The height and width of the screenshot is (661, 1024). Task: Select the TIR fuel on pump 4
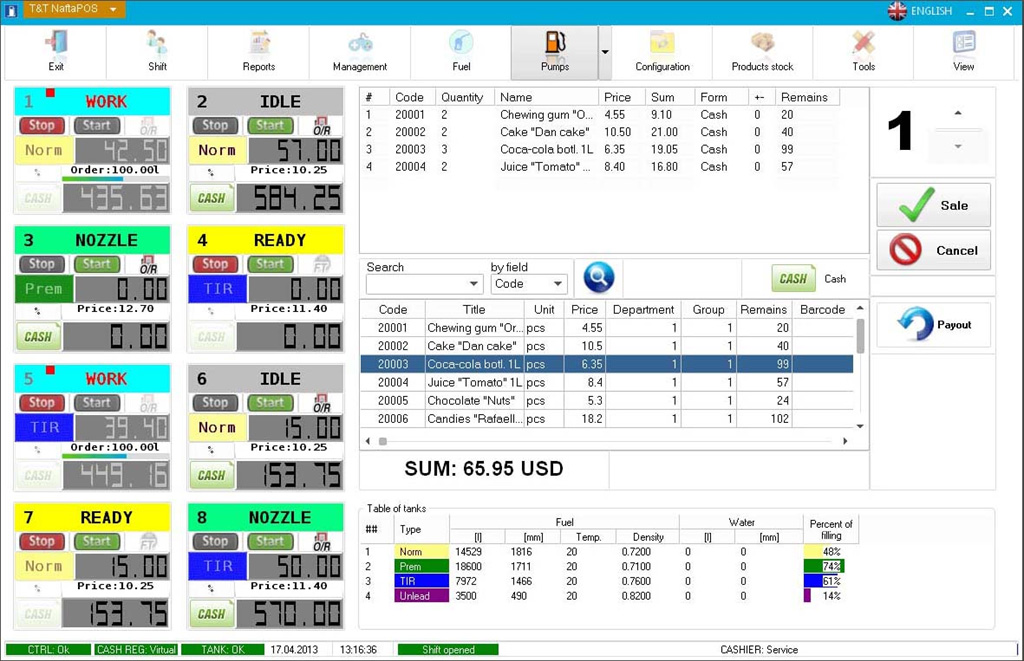[x=217, y=289]
